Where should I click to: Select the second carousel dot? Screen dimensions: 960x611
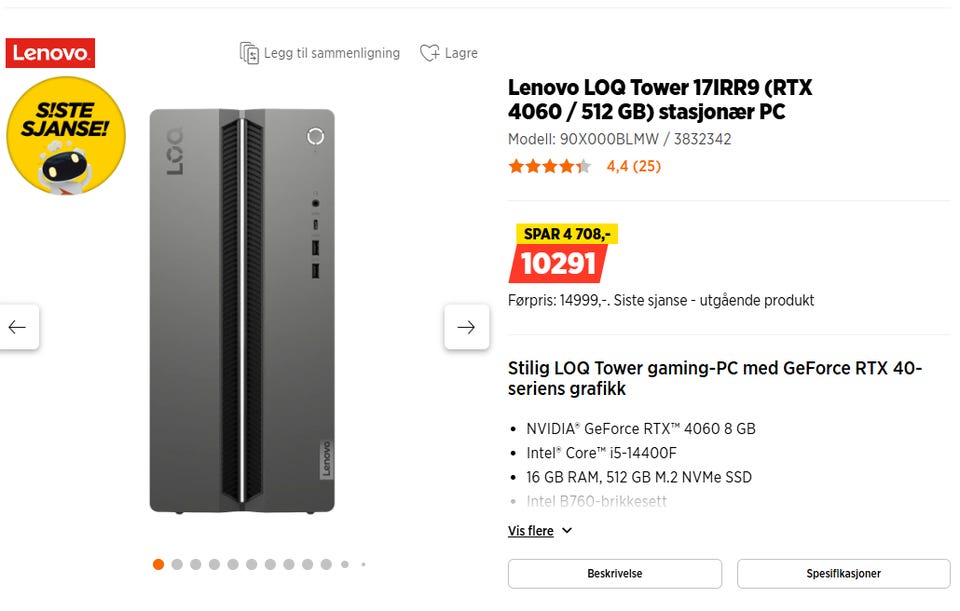point(177,564)
